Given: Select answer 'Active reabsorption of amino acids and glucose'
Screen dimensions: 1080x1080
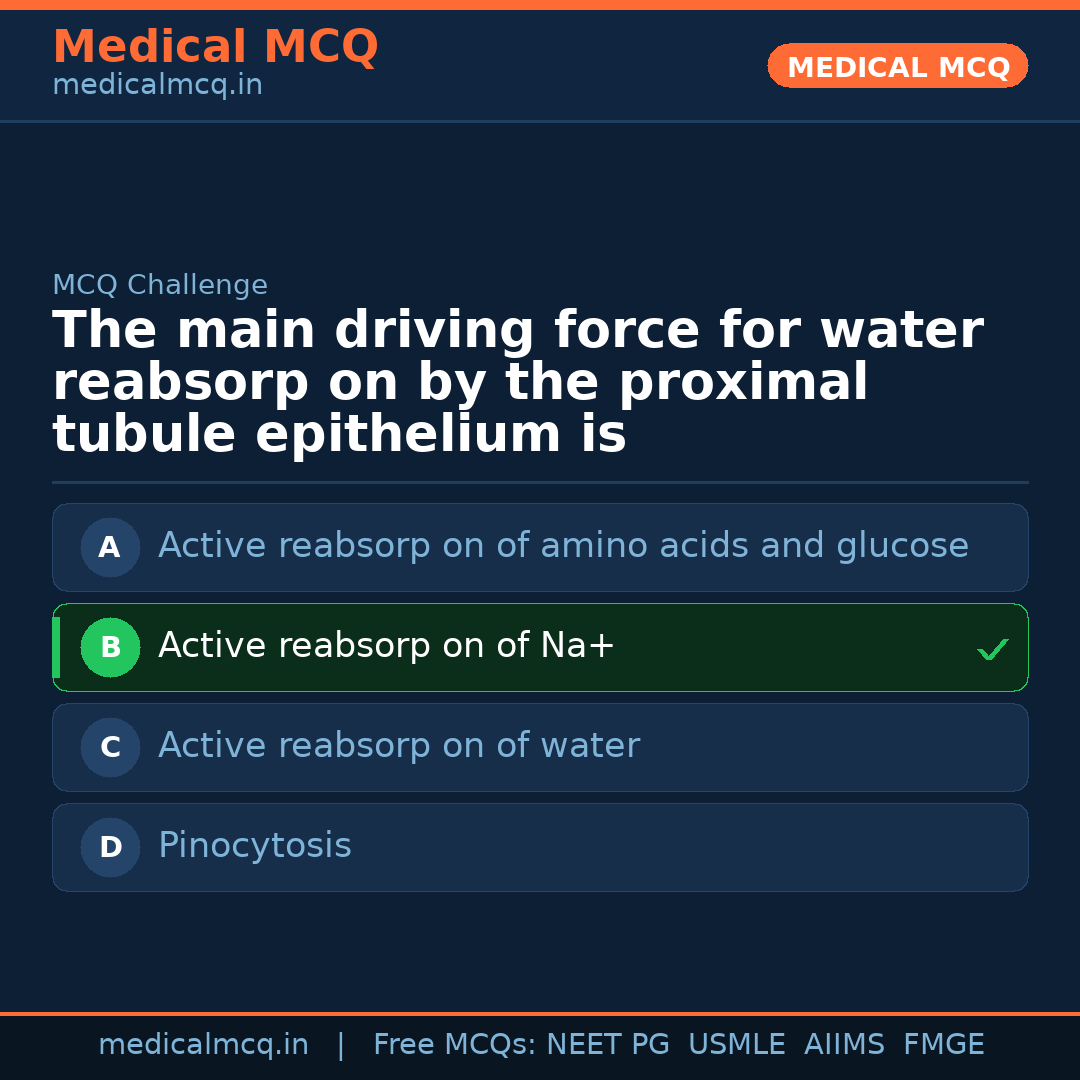Looking at the screenshot, I should click(563, 547).
